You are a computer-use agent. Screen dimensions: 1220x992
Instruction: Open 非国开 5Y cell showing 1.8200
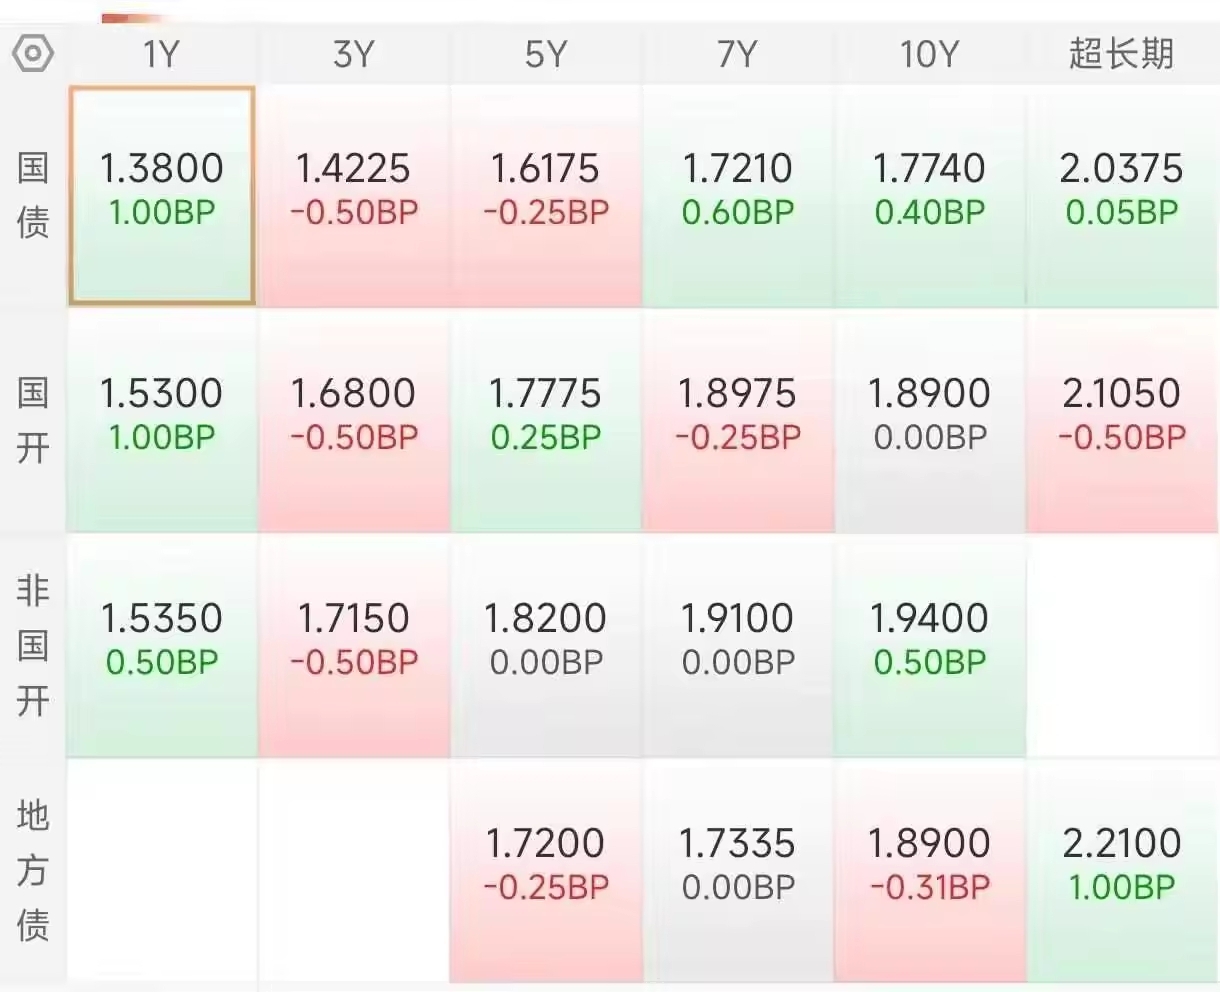click(545, 646)
